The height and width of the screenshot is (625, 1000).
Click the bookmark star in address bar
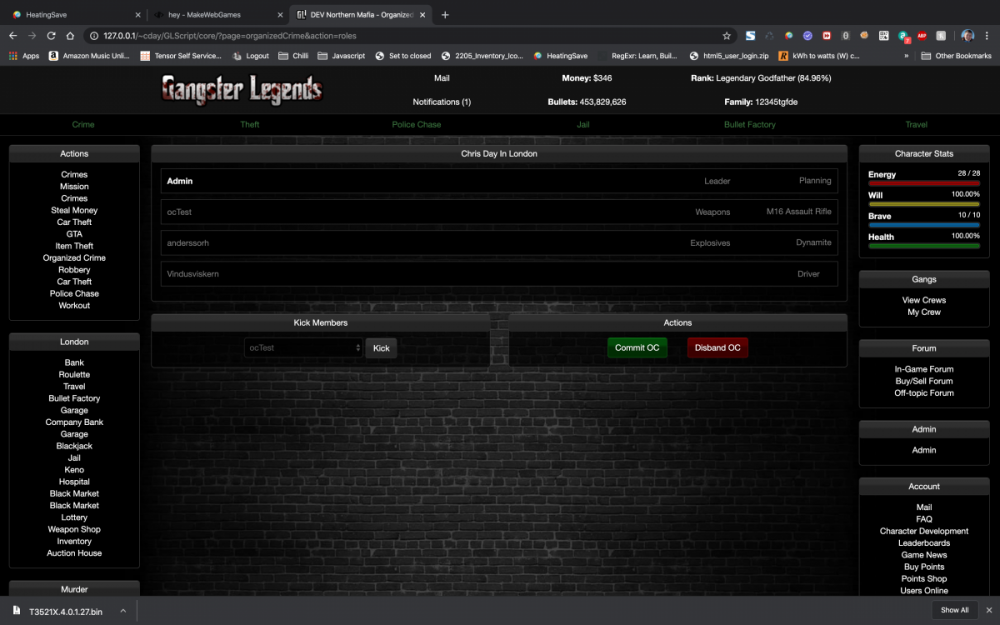pos(726,35)
